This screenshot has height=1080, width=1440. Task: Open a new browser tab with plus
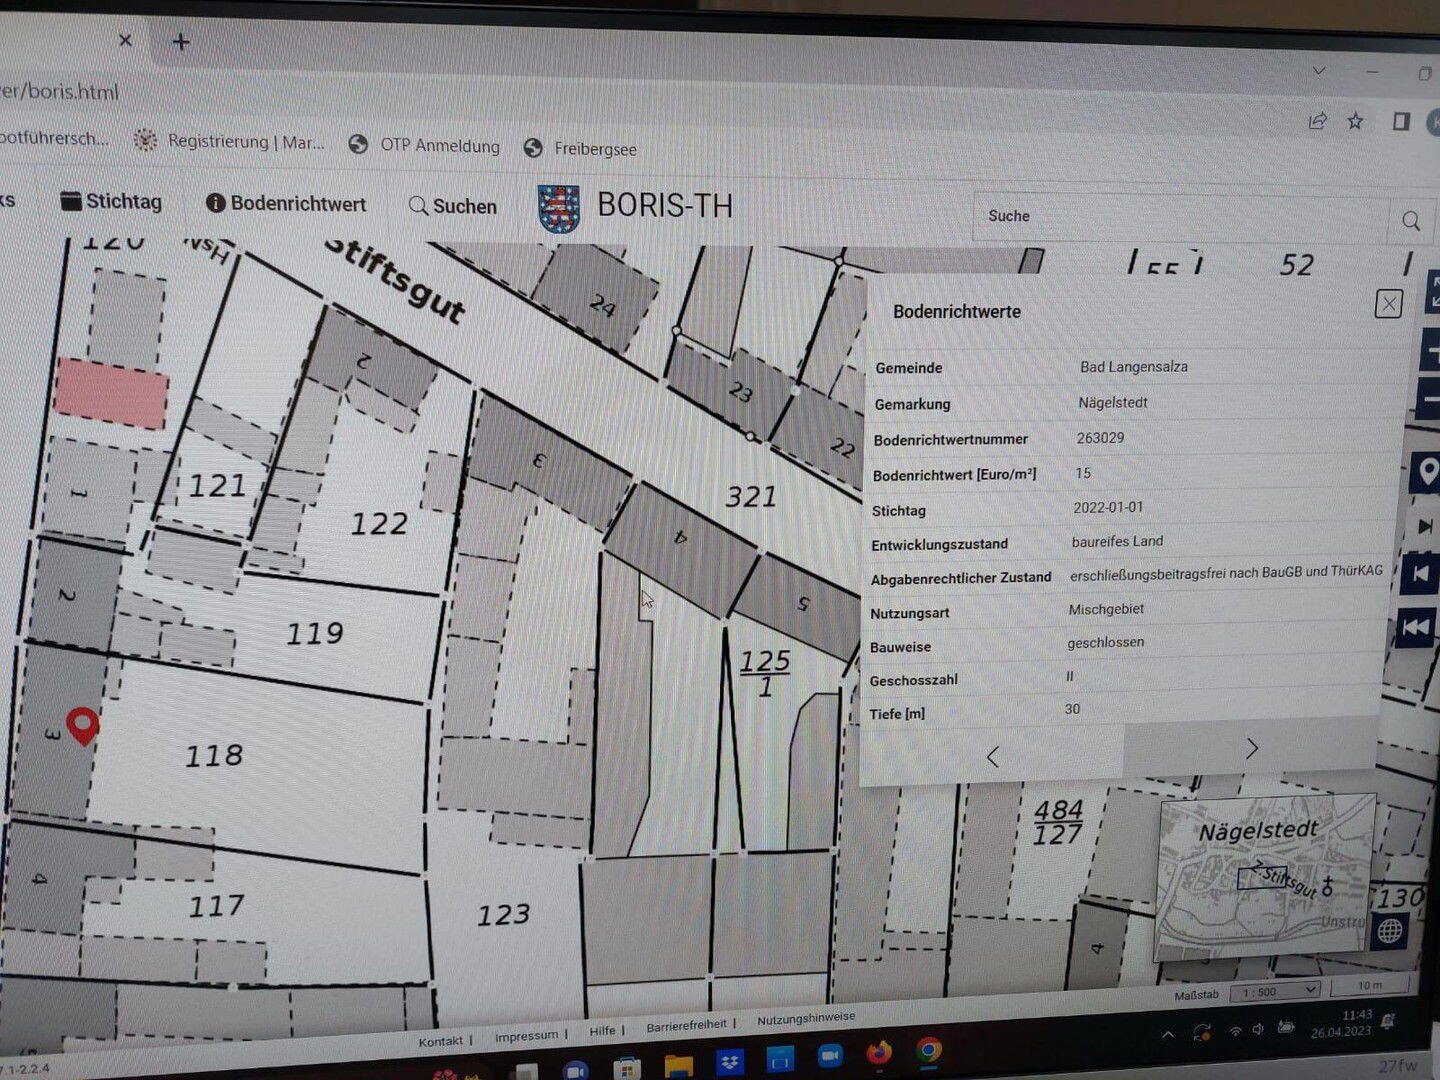[x=181, y=42]
